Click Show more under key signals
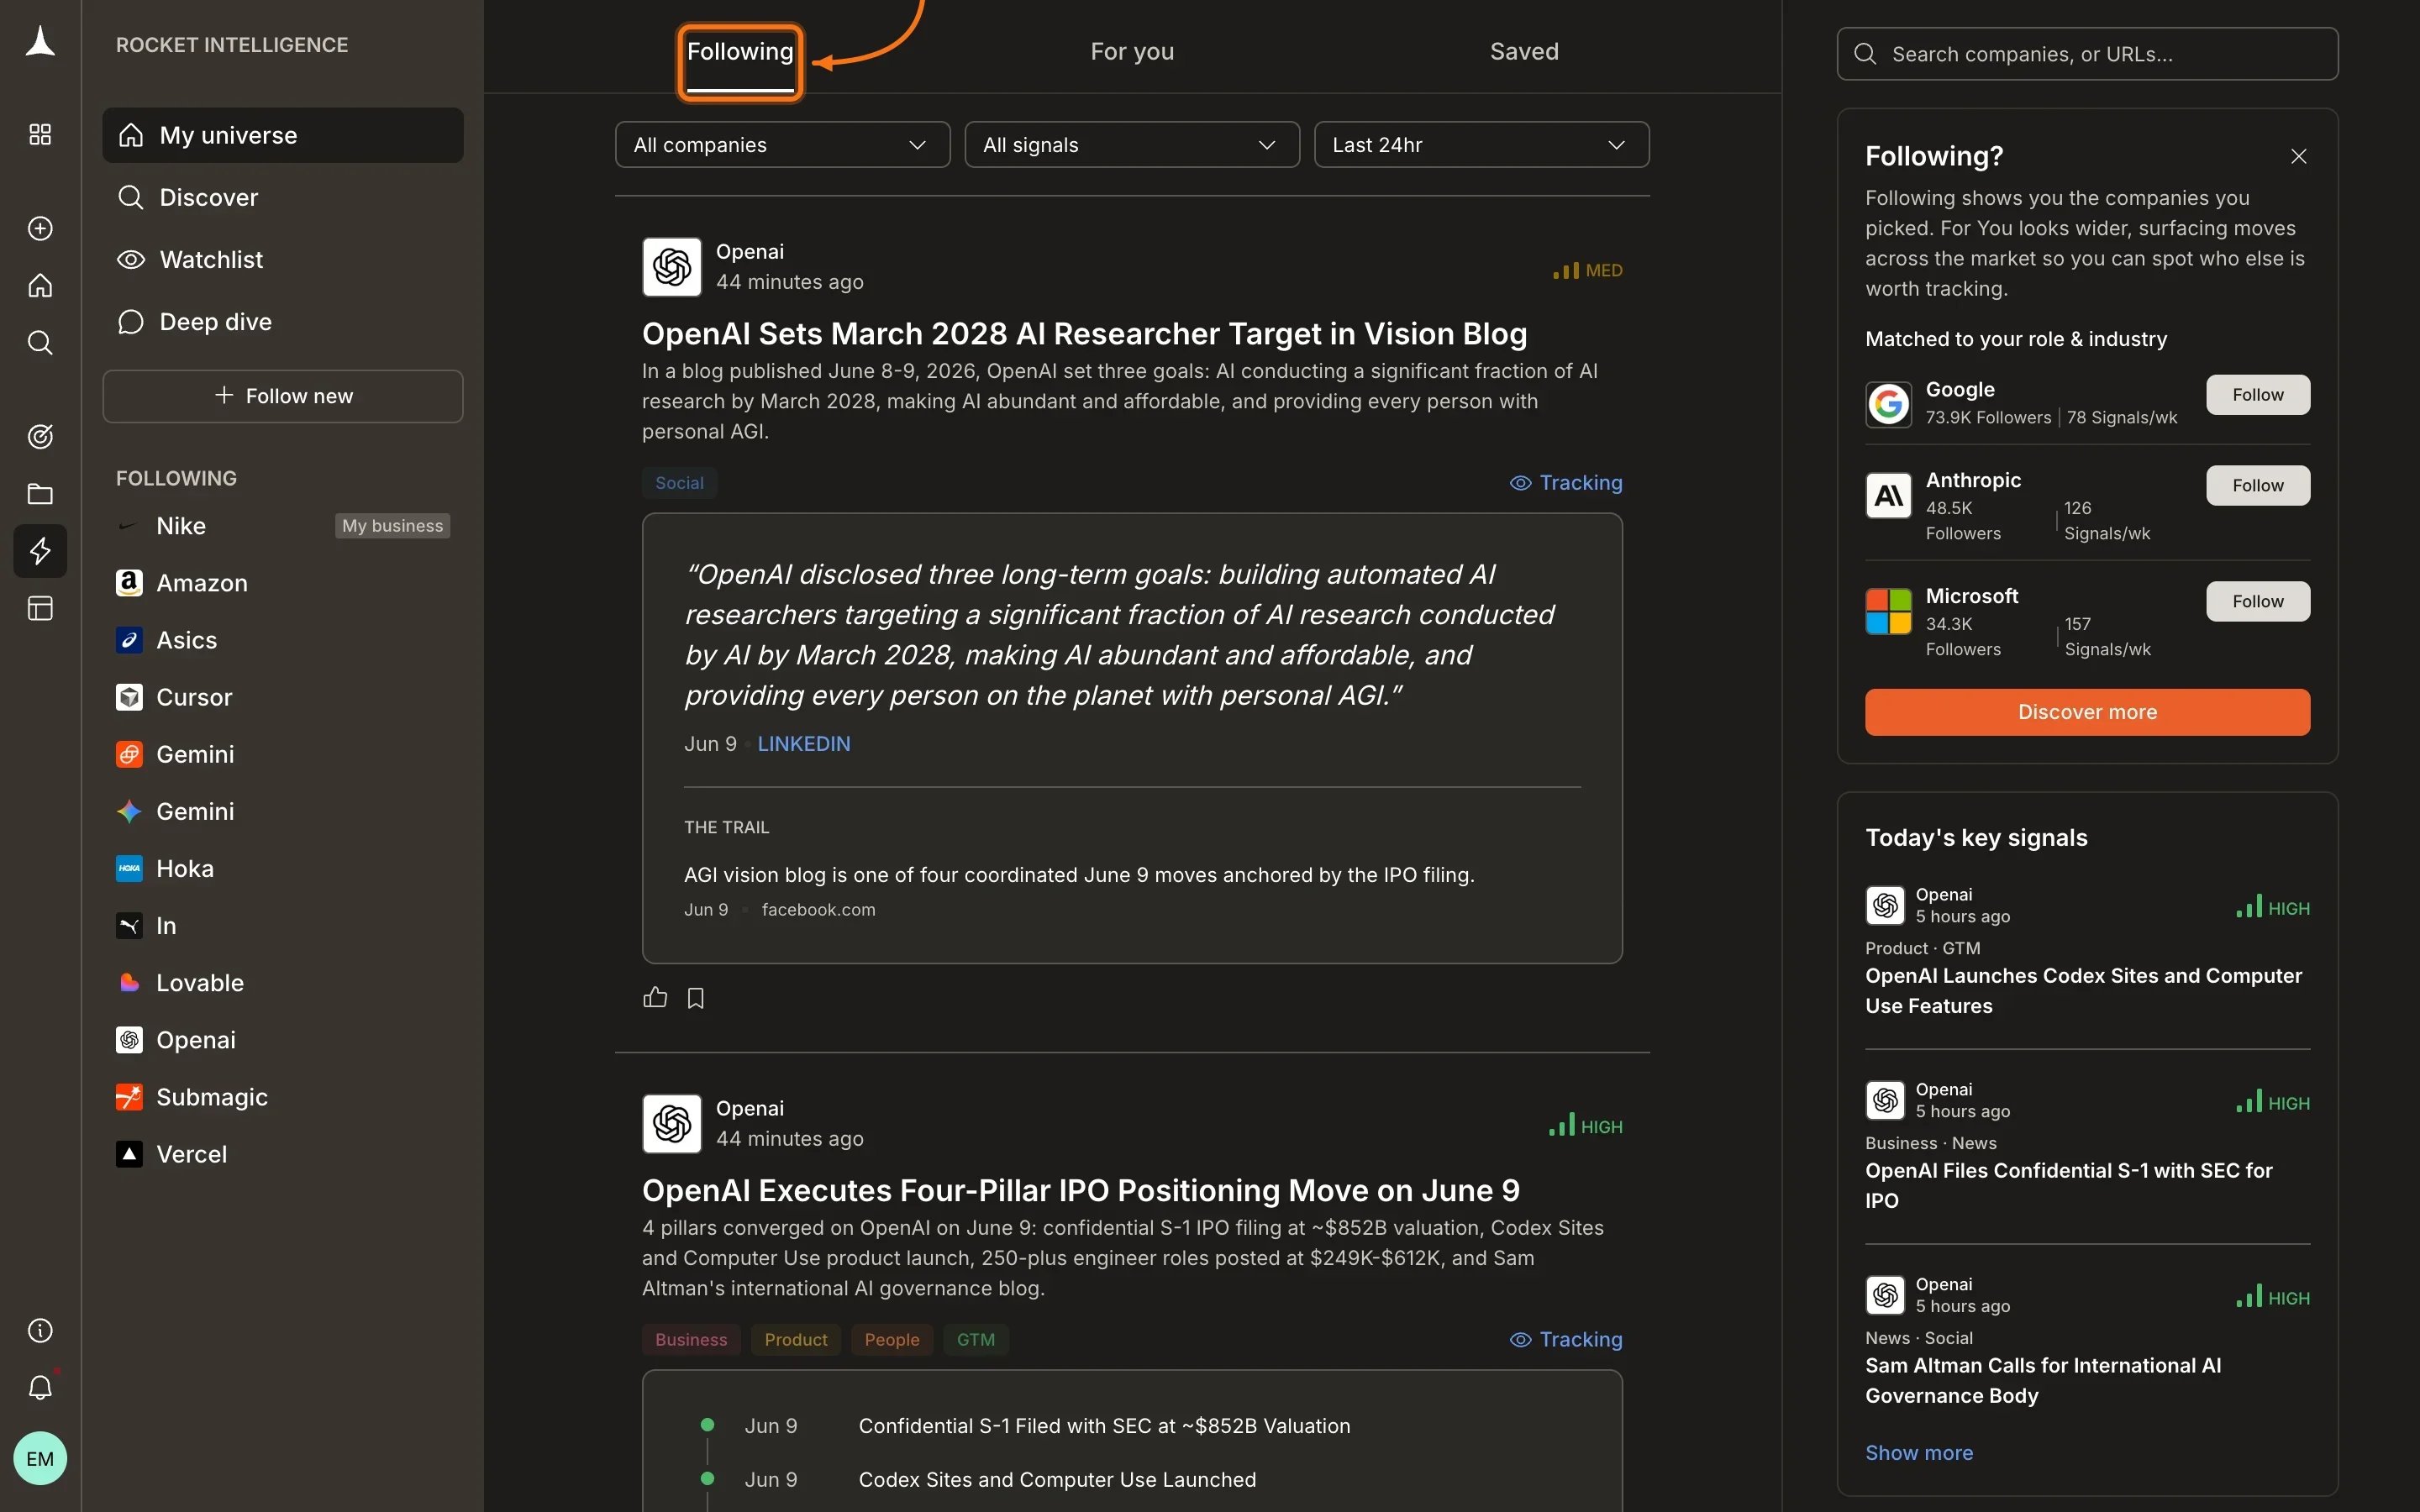Viewport: 2420px width, 1512px height. click(x=1919, y=1453)
